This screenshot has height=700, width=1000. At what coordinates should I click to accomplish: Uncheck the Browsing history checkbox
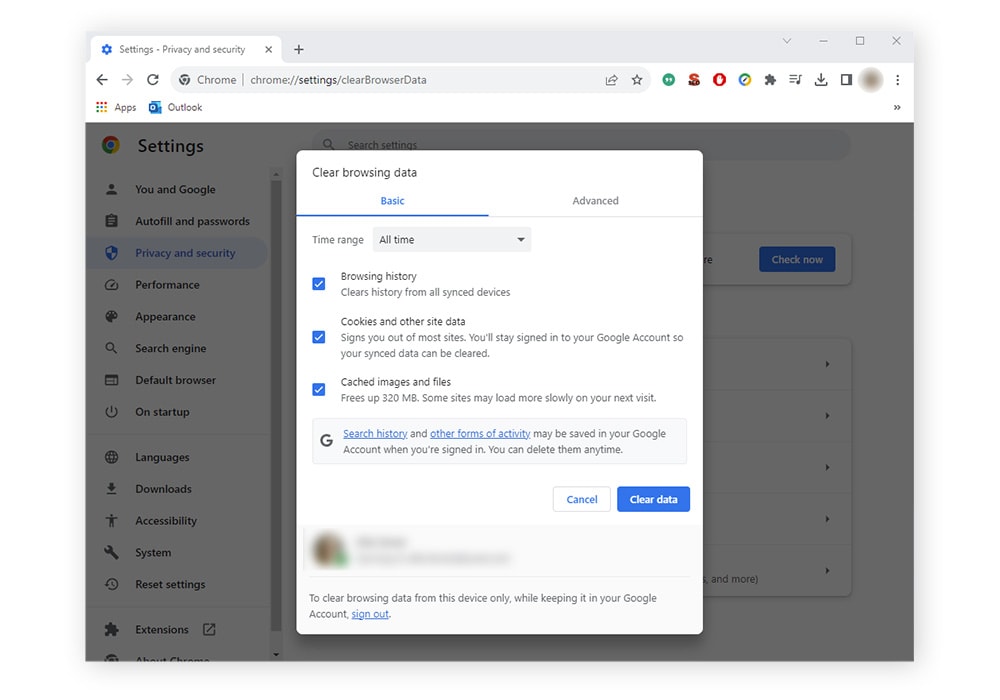[x=319, y=284]
